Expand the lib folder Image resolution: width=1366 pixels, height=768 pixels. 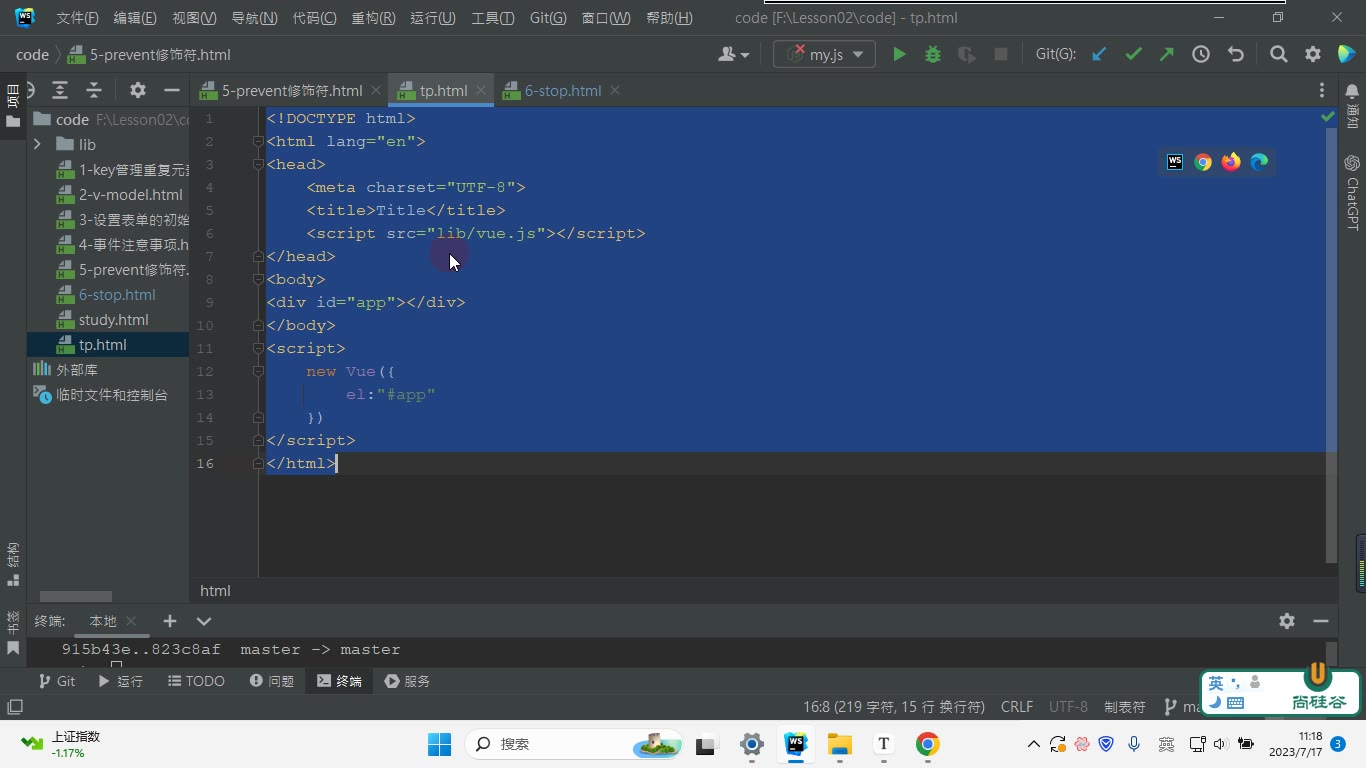pos(38,144)
